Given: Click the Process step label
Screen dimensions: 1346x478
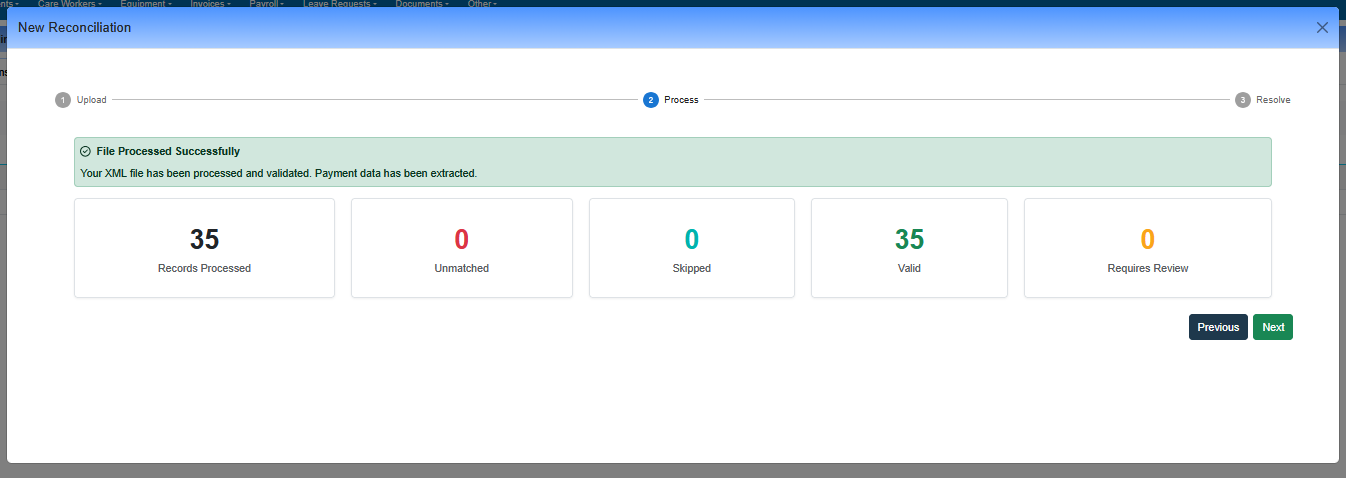Looking at the screenshot, I should pos(681,100).
